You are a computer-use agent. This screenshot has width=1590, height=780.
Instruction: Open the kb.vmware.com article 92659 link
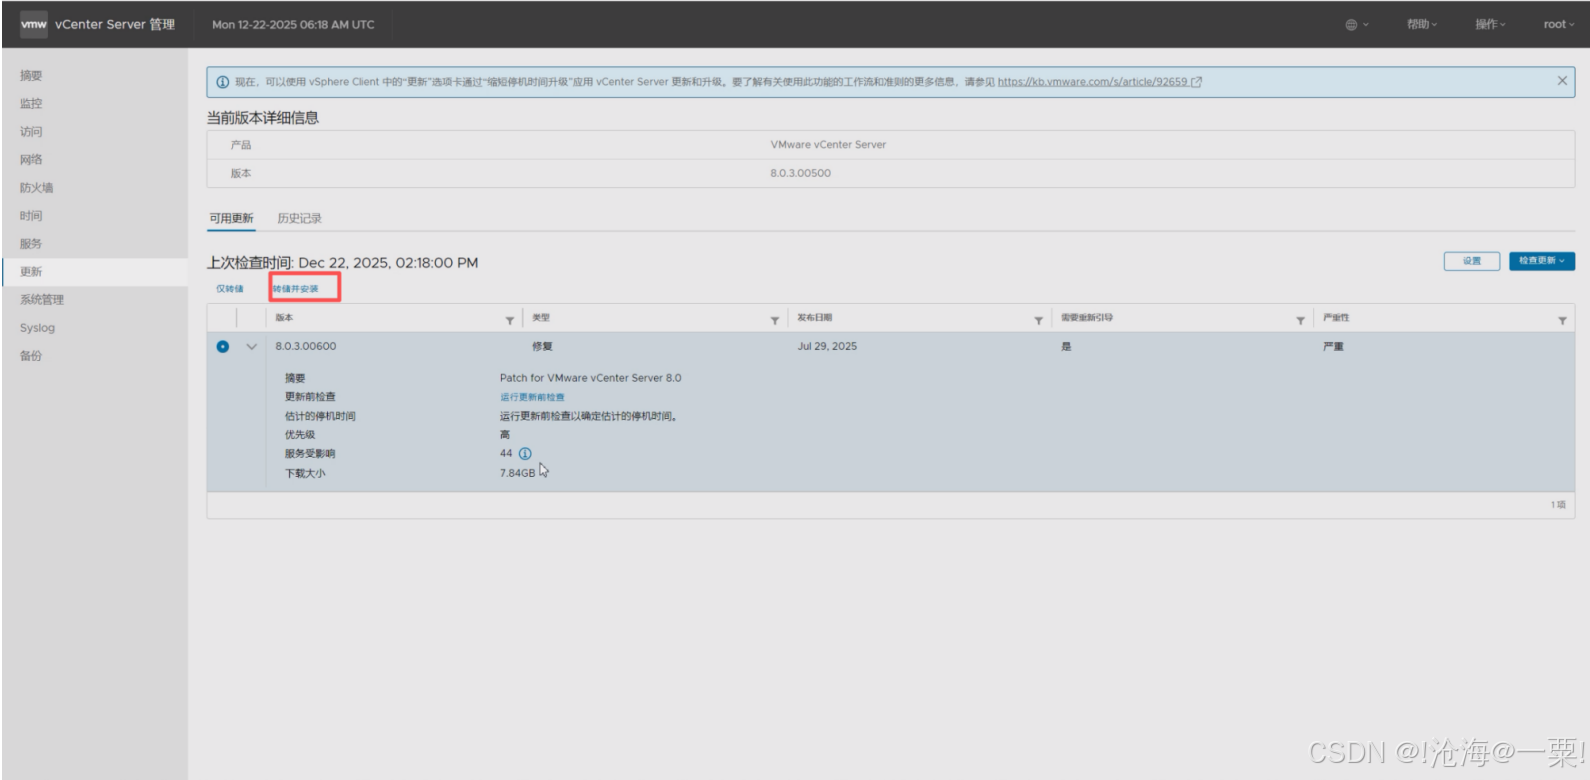(1099, 82)
